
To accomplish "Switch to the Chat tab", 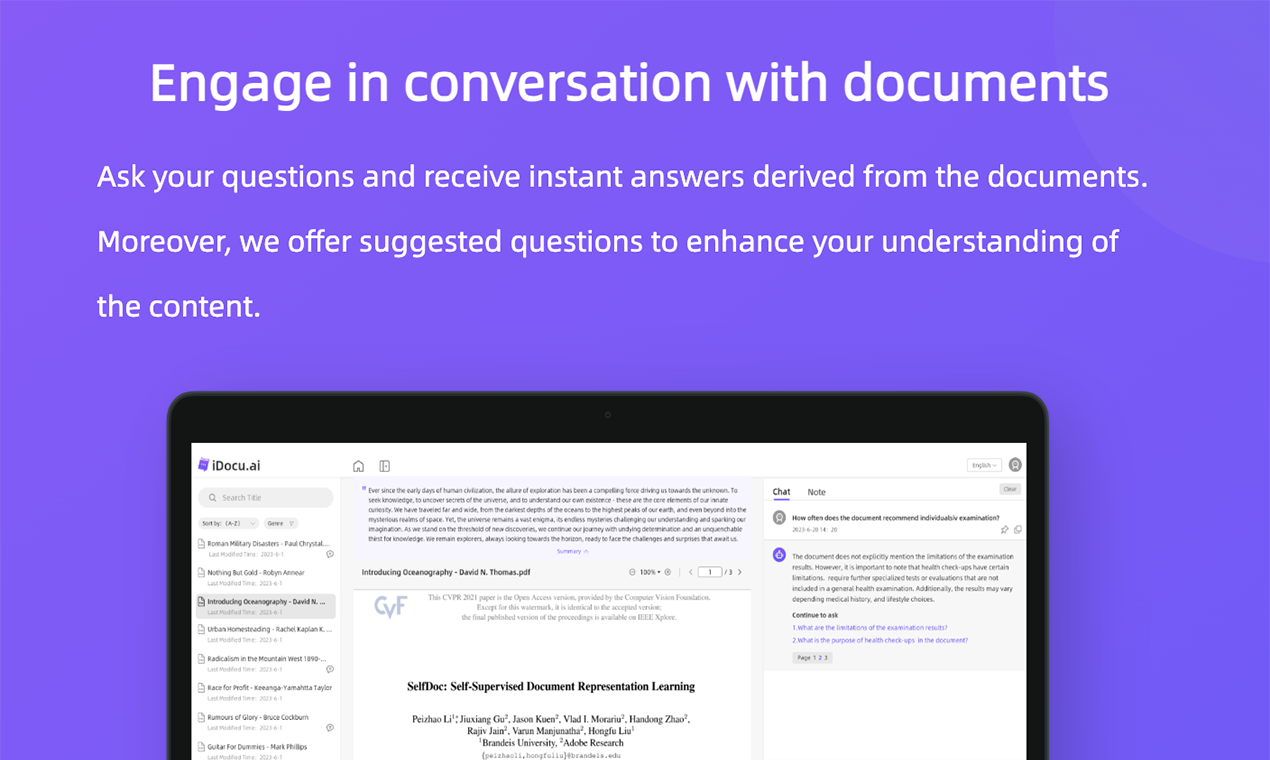I will pos(781,492).
